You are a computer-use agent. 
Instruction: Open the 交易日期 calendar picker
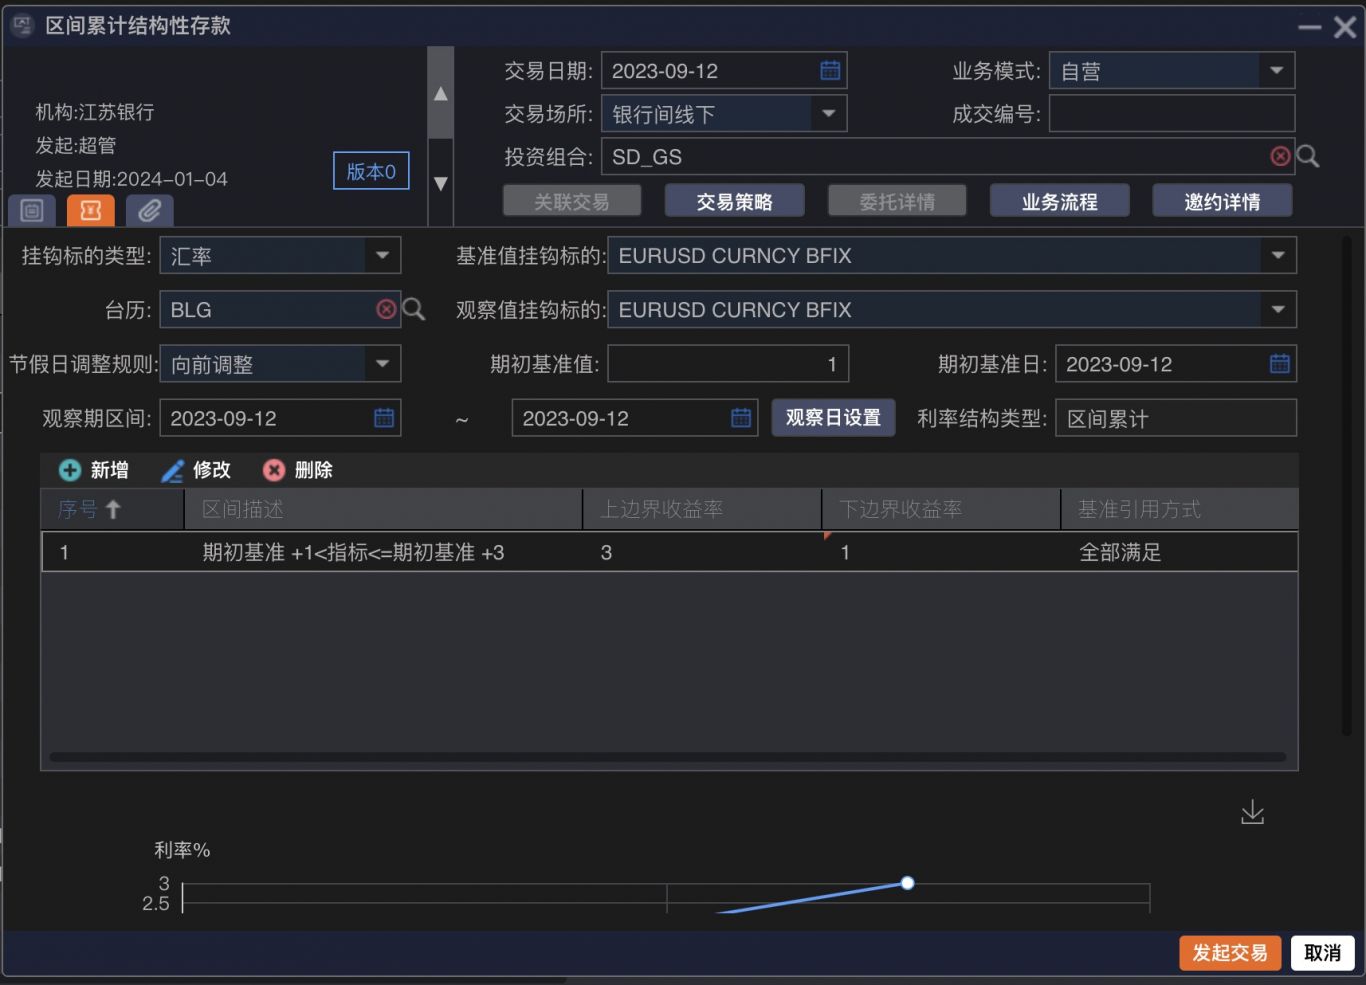pyautogui.click(x=830, y=70)
